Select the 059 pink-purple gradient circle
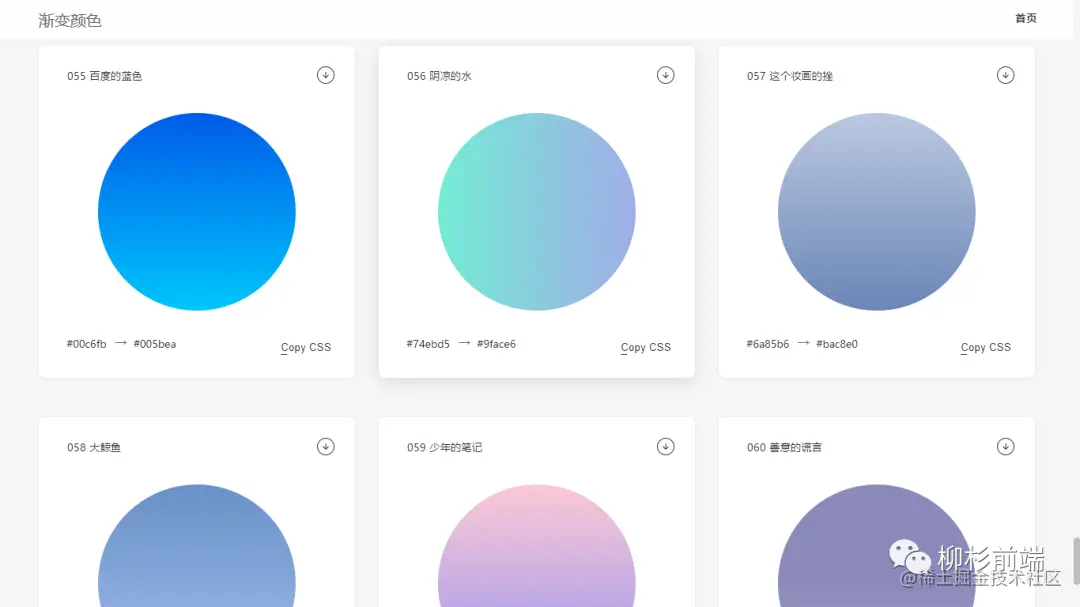 (x=537, y=546)
